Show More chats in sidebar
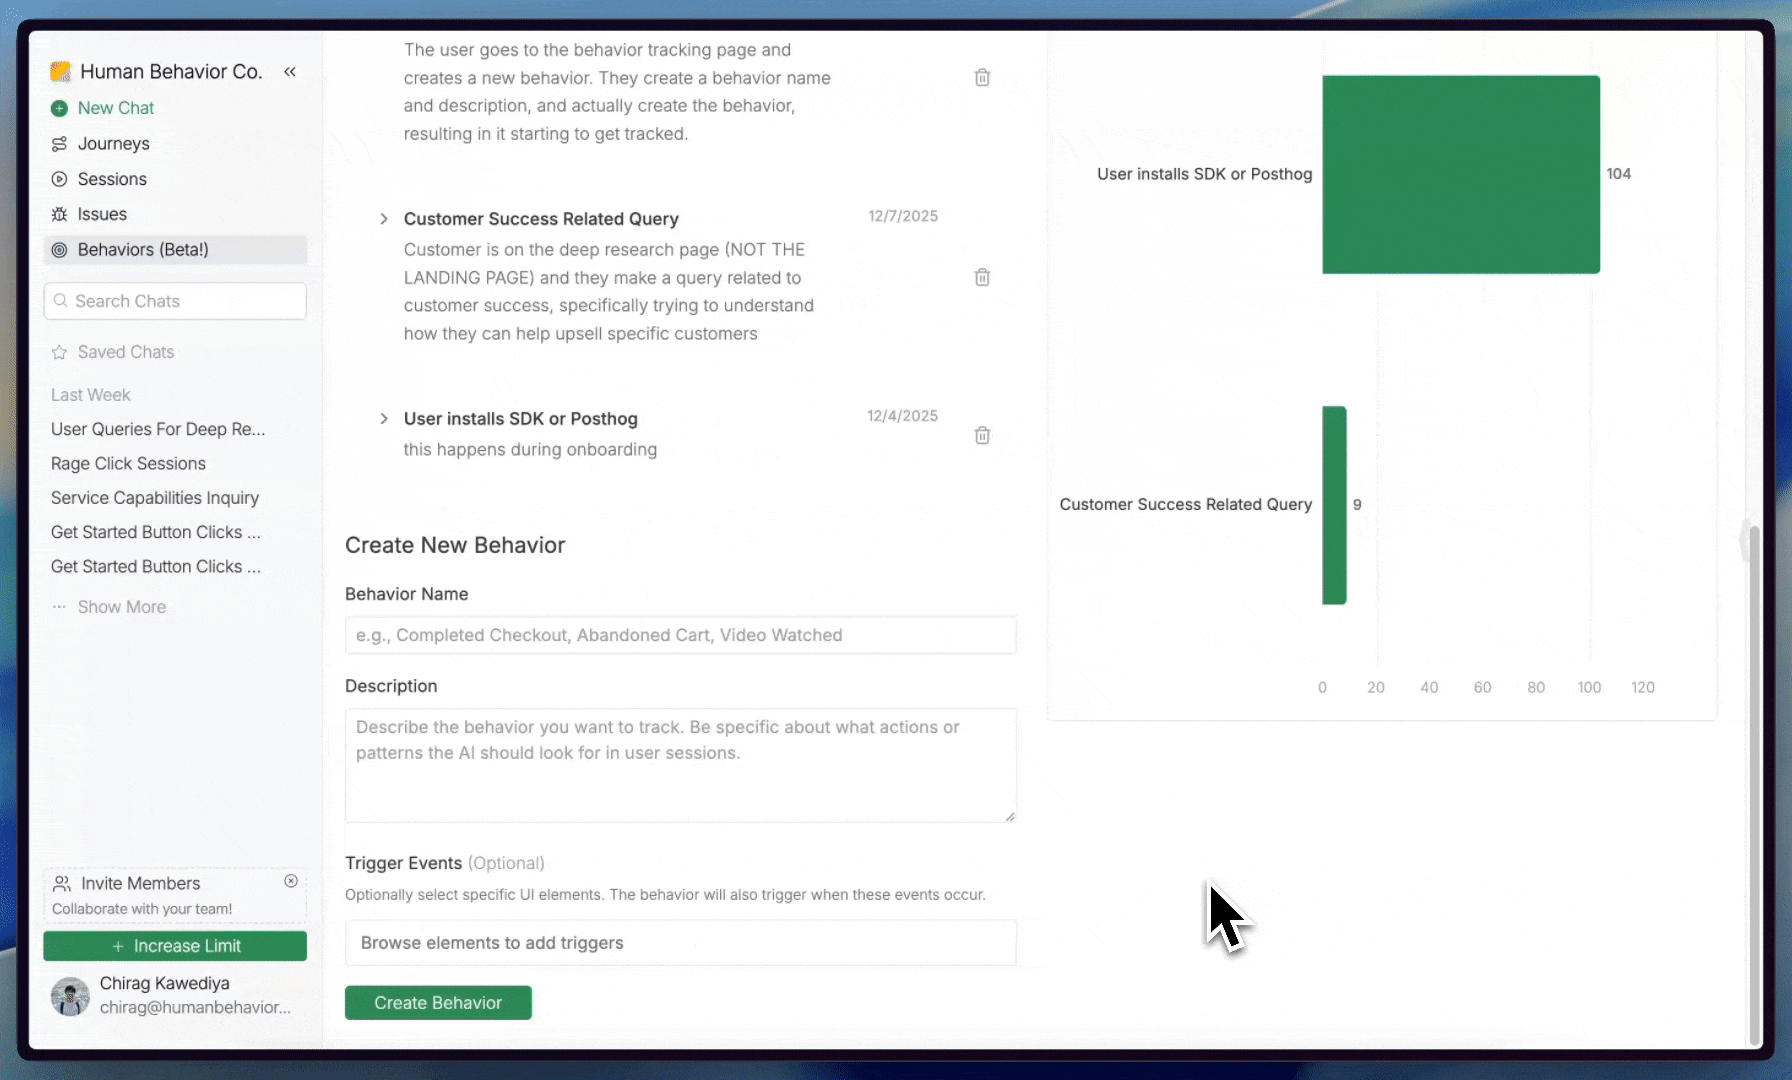This screenshot has width=1792, height=1080. 121,607
